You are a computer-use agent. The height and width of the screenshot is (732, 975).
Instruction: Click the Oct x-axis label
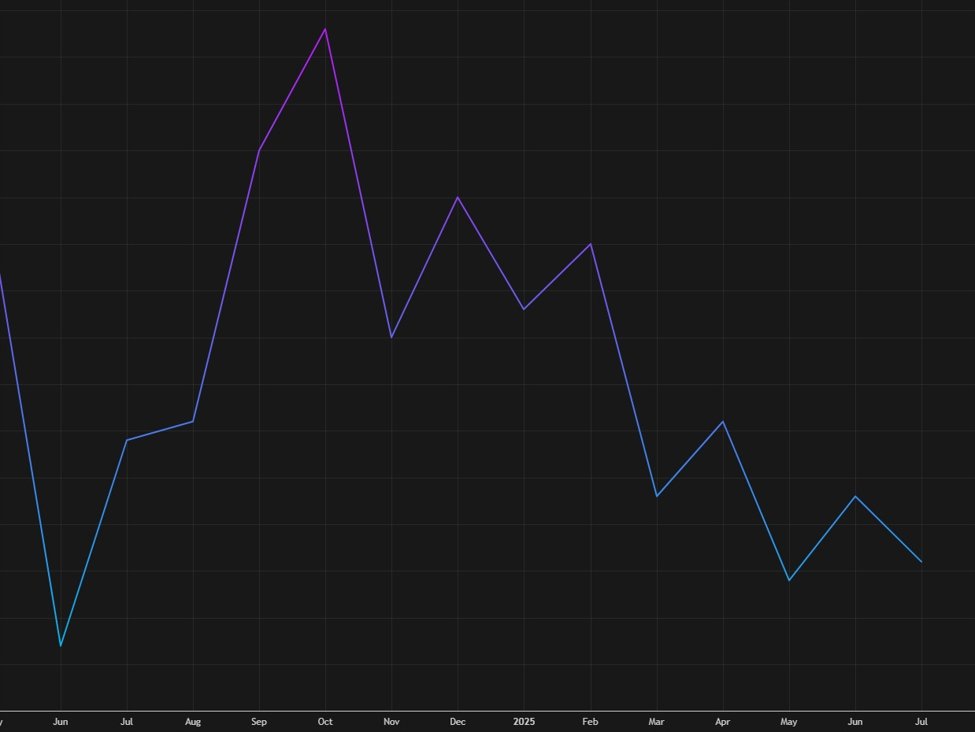(x=325, y=722)
